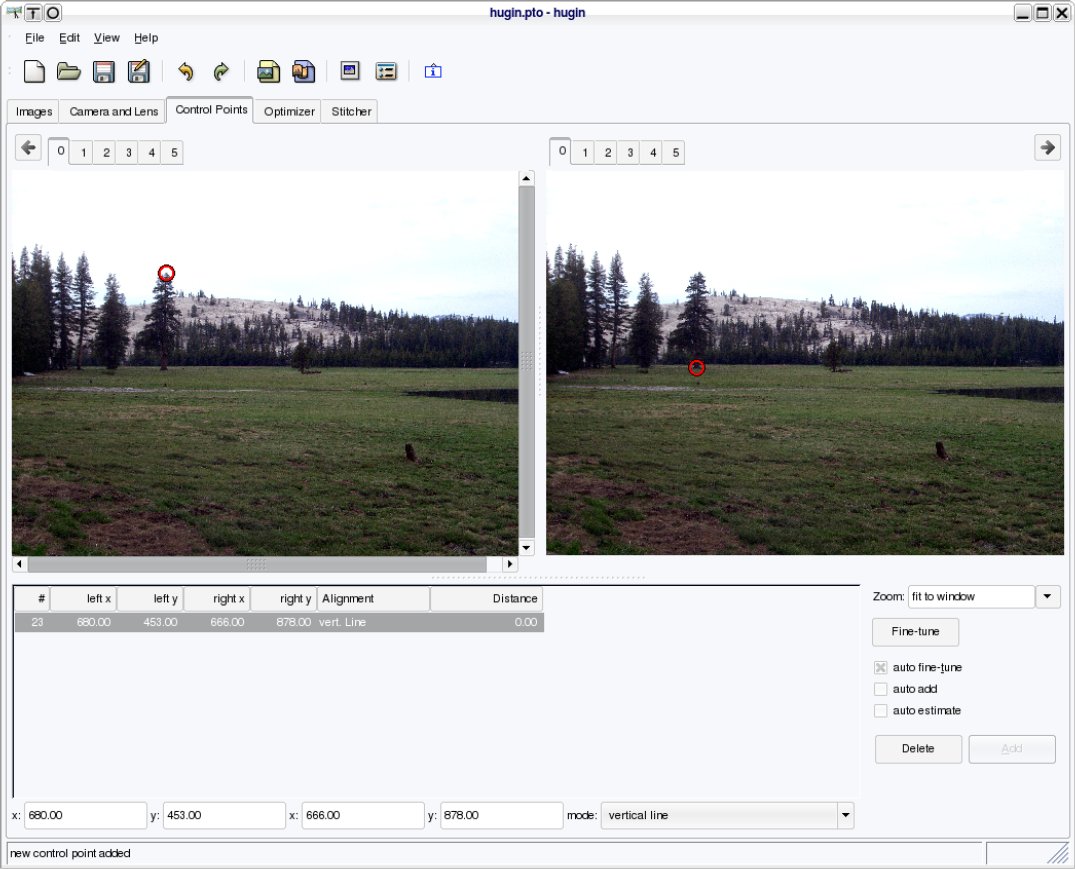Viewport: 1075px width, 869px height.
Task: Click the Fine-tune button
Action: point(915,631)
